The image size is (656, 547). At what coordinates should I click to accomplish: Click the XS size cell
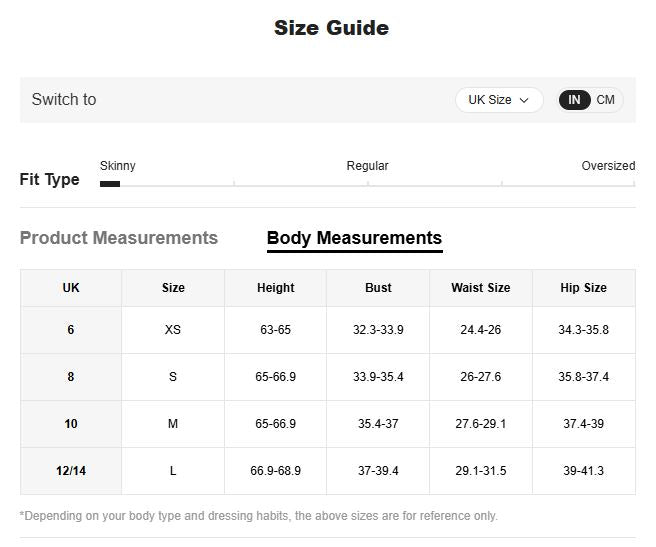pos(173,330)
